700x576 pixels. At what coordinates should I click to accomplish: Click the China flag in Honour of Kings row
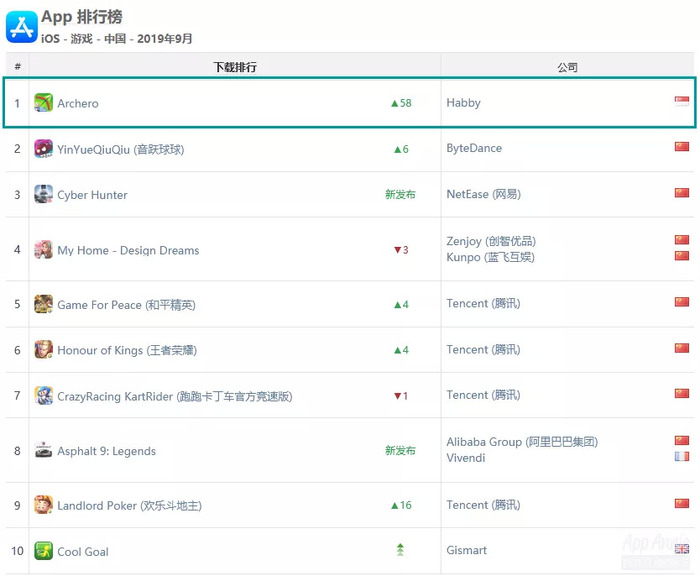(x=682, y=348)
